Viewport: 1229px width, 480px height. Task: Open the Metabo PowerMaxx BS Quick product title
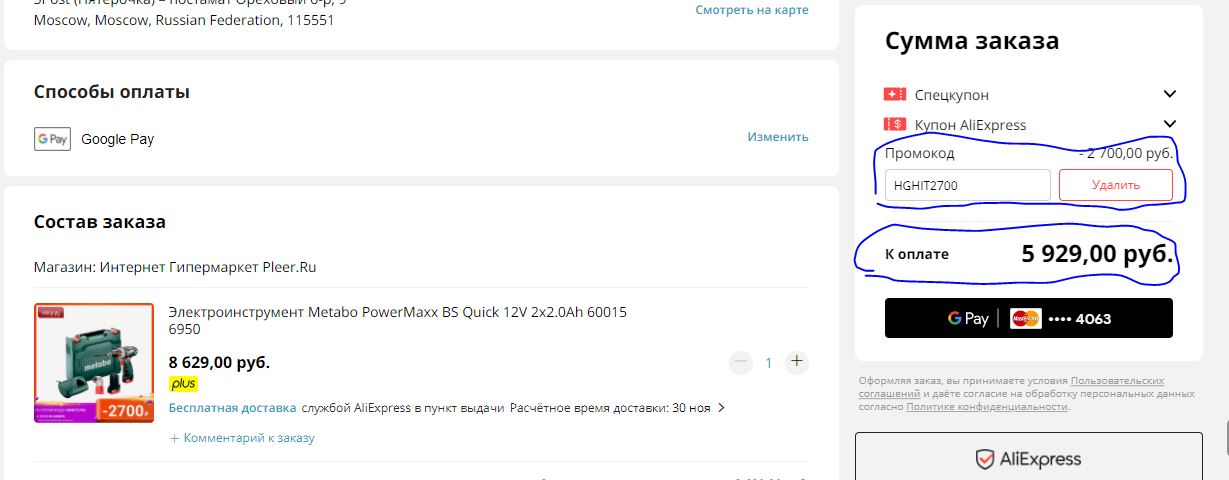pos(398,320)
